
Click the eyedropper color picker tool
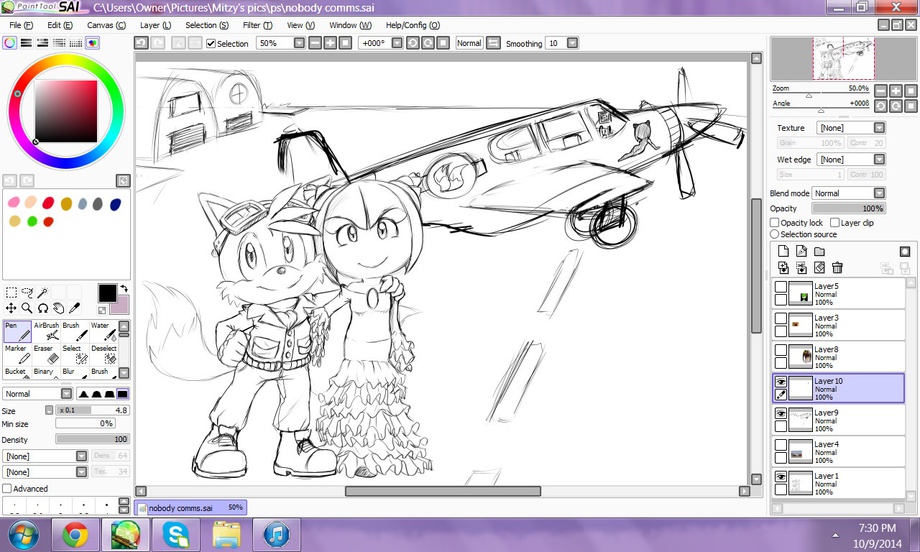(x=74, y=307)
